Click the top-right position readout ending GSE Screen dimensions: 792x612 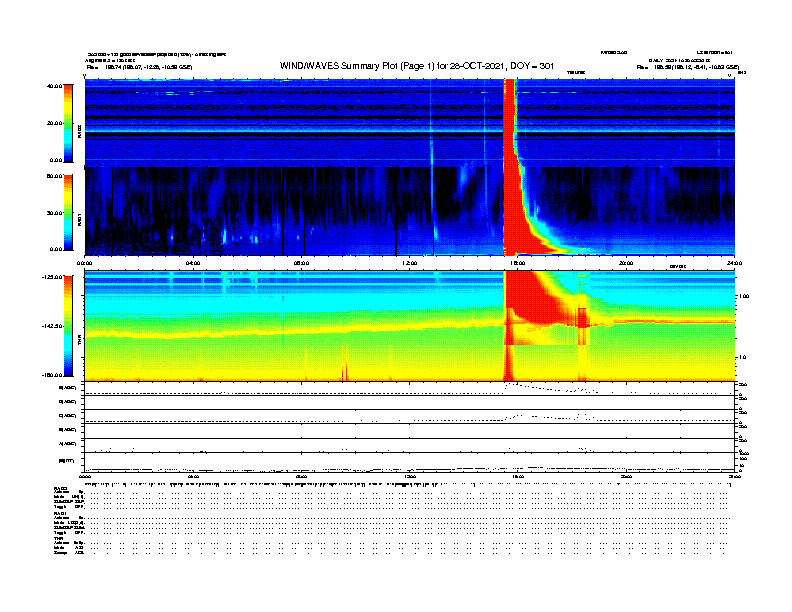688,67
